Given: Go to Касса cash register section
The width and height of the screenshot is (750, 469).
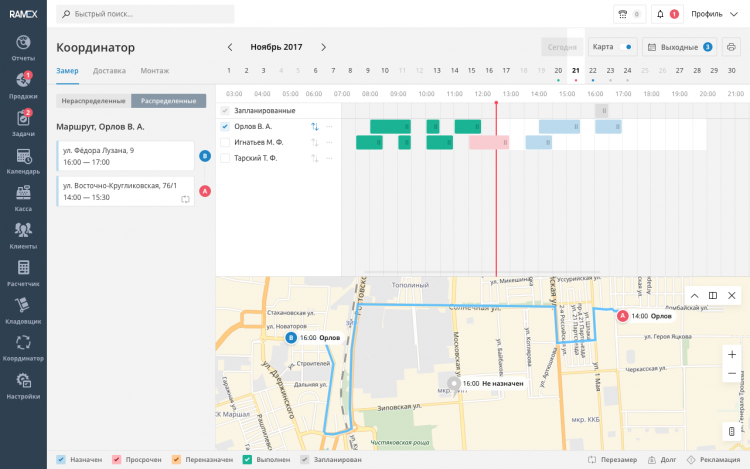Looking at the screenshot, I should click(x=23, y=199).
